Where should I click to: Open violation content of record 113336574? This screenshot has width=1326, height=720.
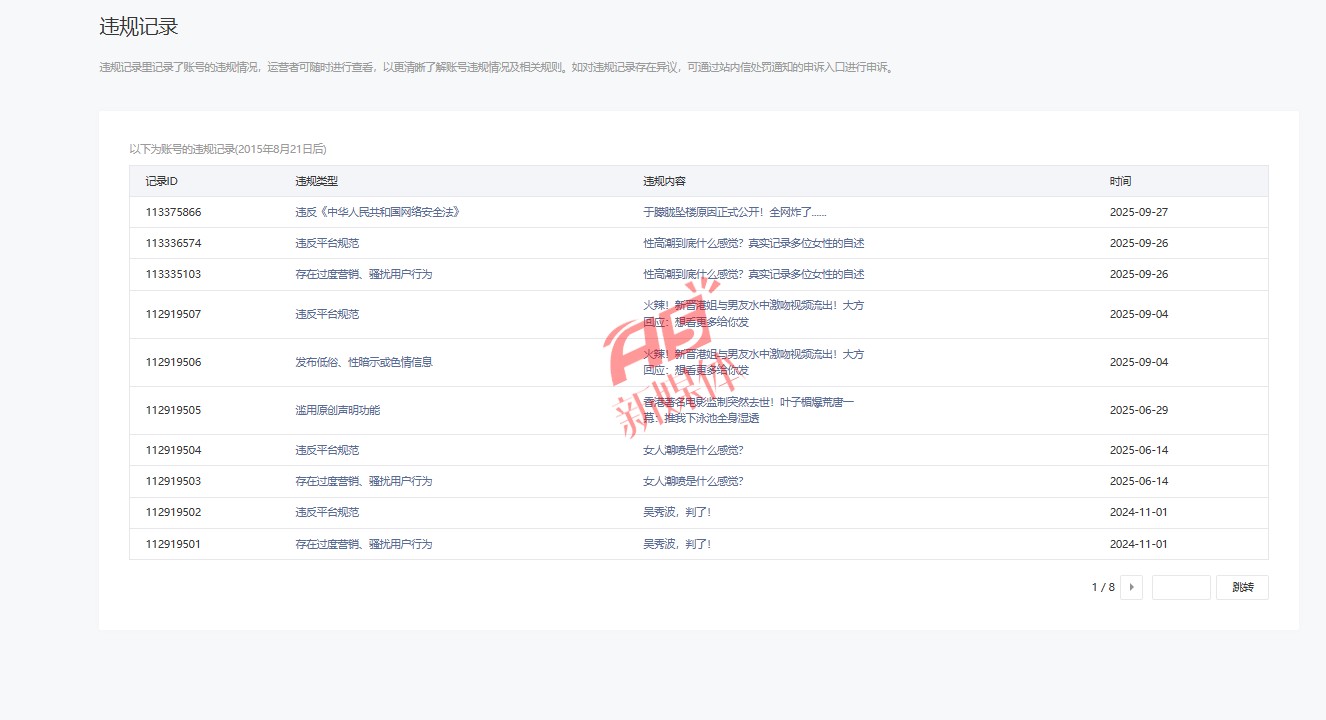pos(753,243)
